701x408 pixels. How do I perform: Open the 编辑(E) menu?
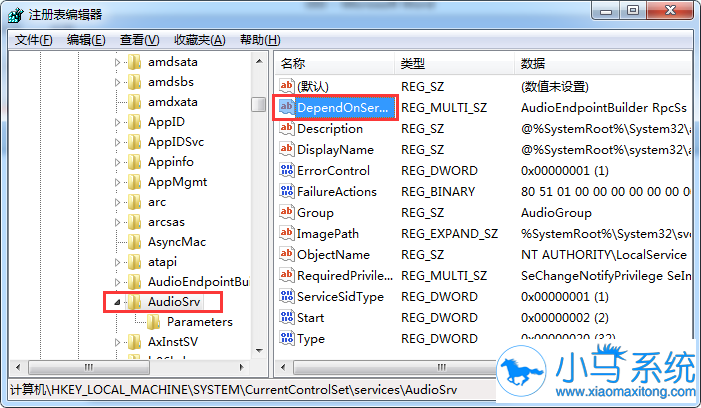[x=86, y=40]
